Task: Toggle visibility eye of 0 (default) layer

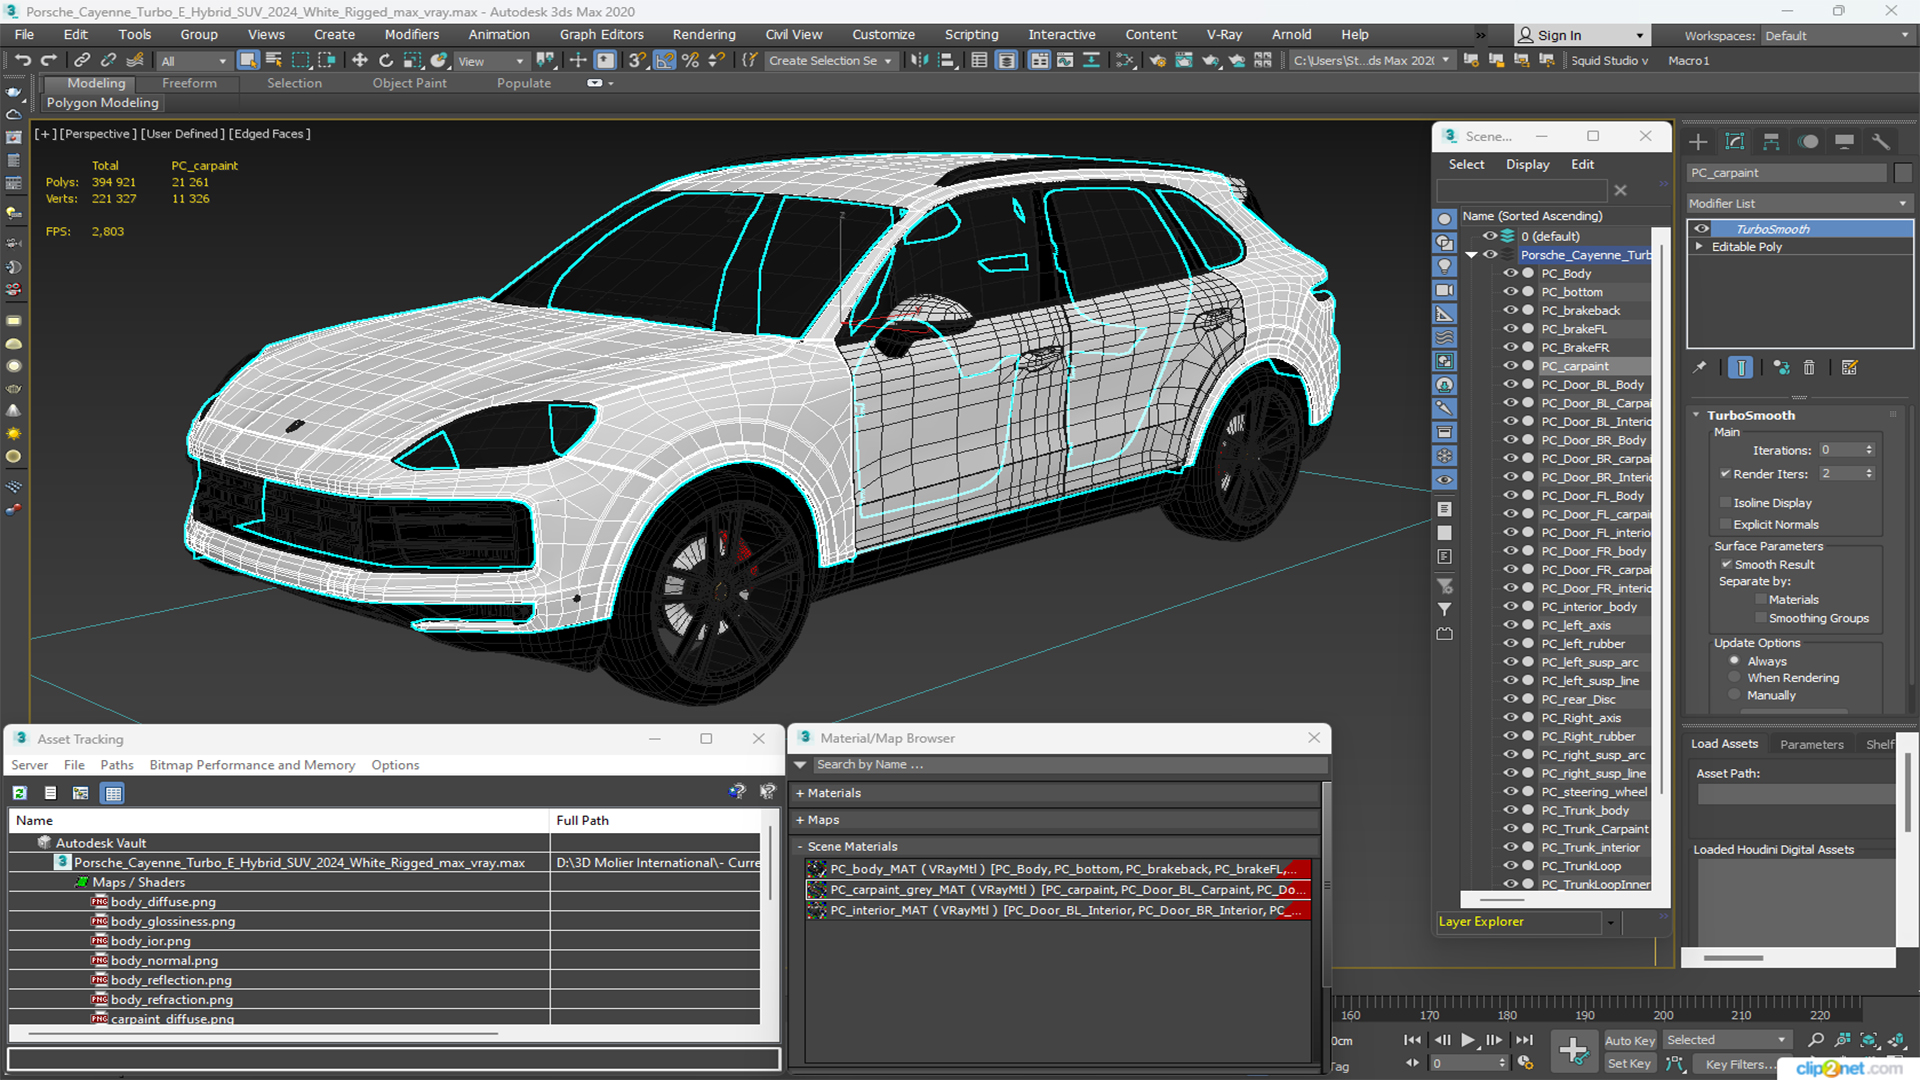Action: pos(1490,236)
